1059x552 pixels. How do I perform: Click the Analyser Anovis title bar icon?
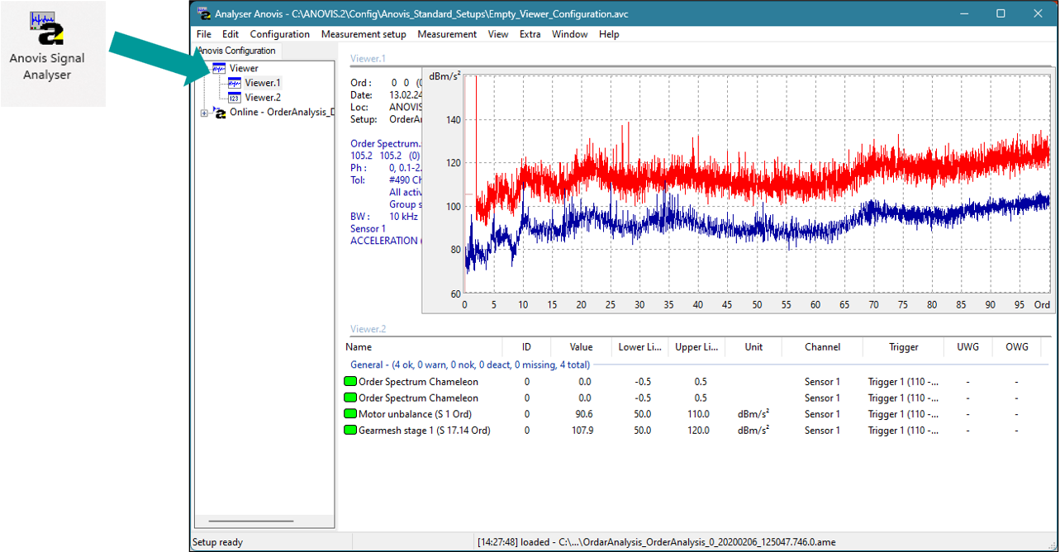(x=203, y=14)
